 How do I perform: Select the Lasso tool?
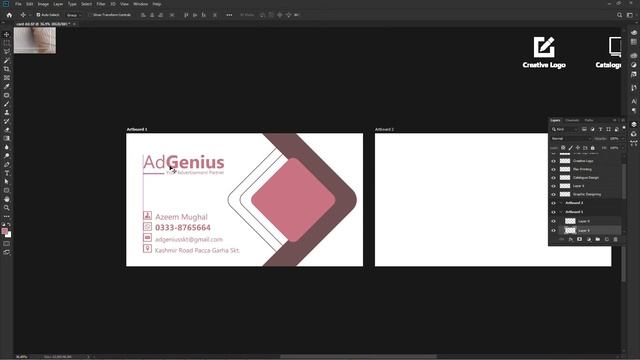[7, 51]
